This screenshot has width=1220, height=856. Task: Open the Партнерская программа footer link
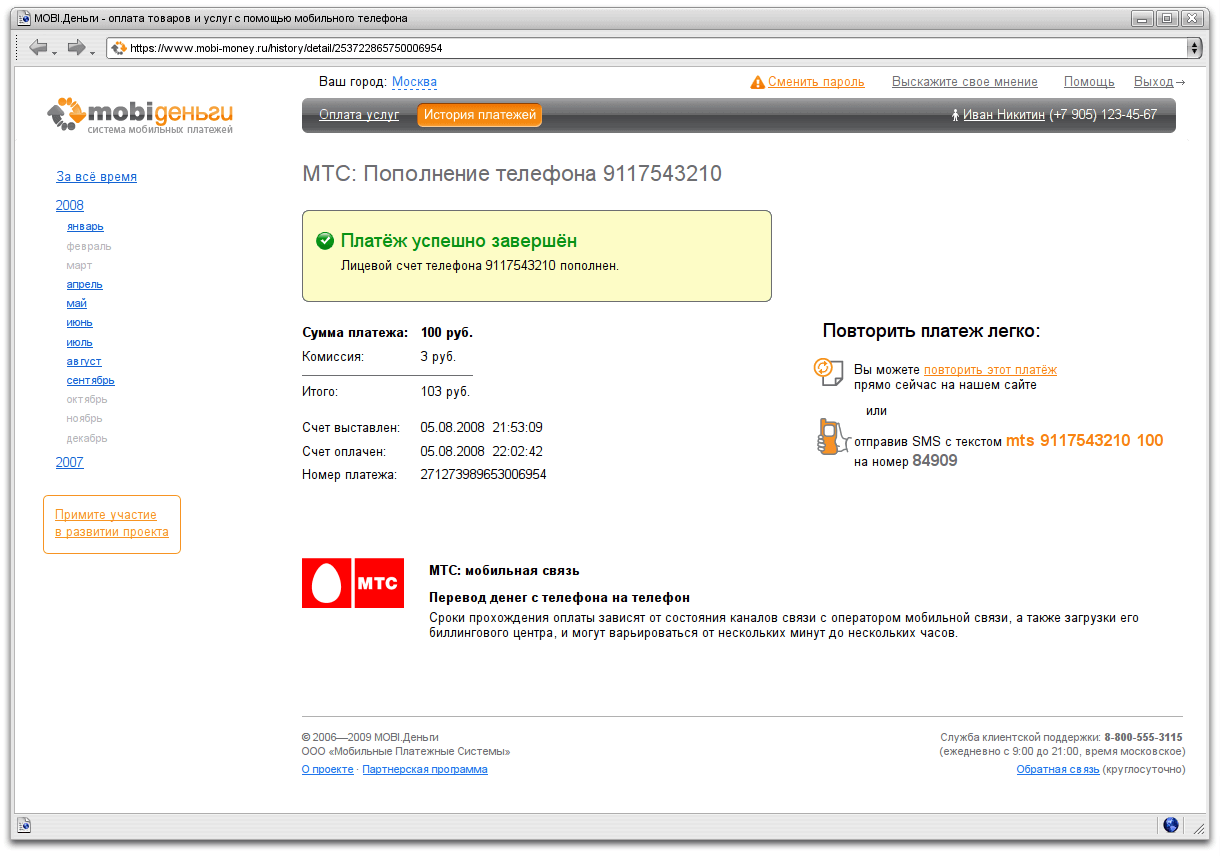pos(425,770)
